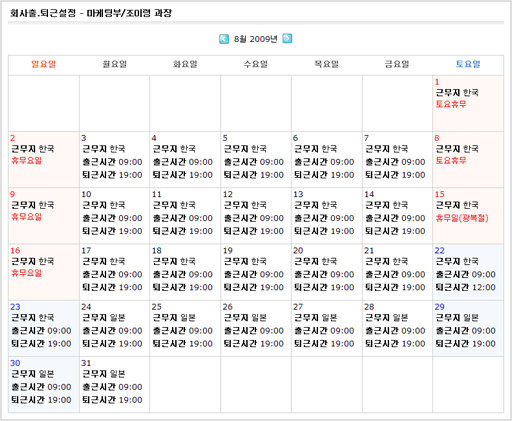Open the August 3 workday entry
Screen dimensions: 512x421
coord(114,159)
